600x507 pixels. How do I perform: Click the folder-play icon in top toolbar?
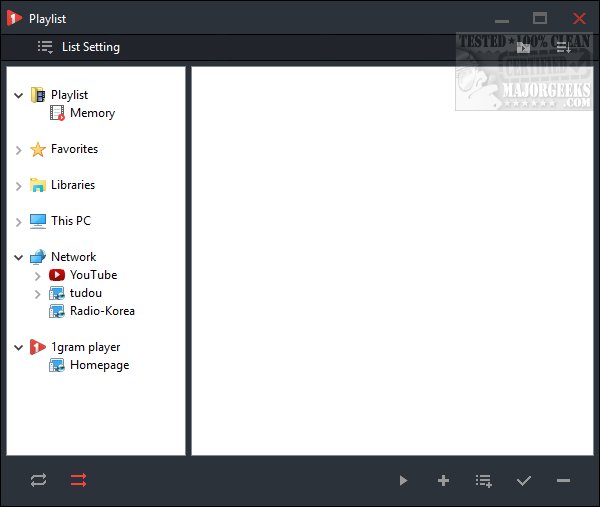(x=523, y=47)
